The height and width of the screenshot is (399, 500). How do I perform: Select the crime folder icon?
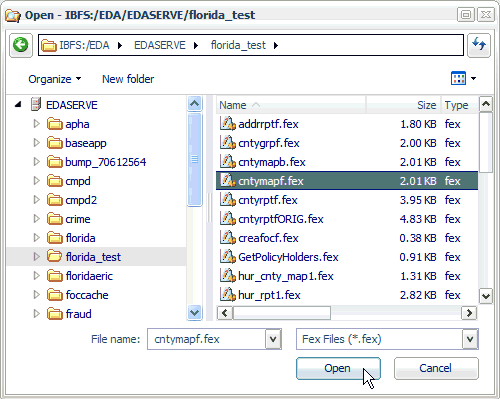pos(55,219)
